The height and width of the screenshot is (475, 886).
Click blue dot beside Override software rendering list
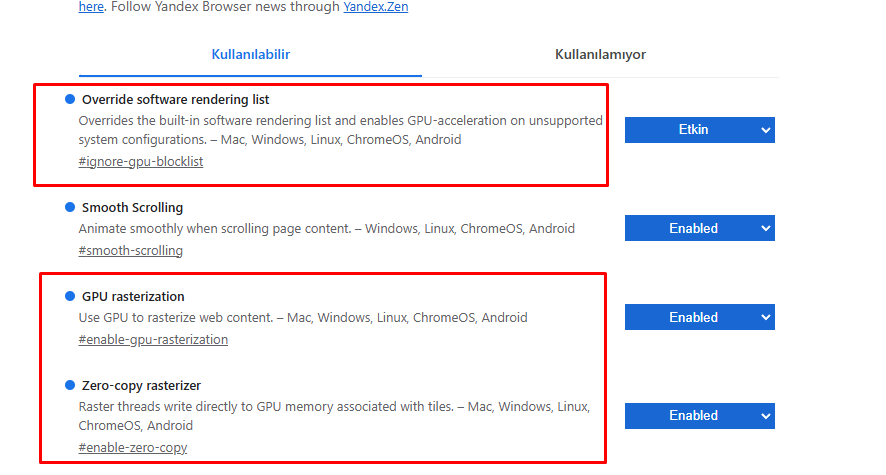click(x=70, y=99)
